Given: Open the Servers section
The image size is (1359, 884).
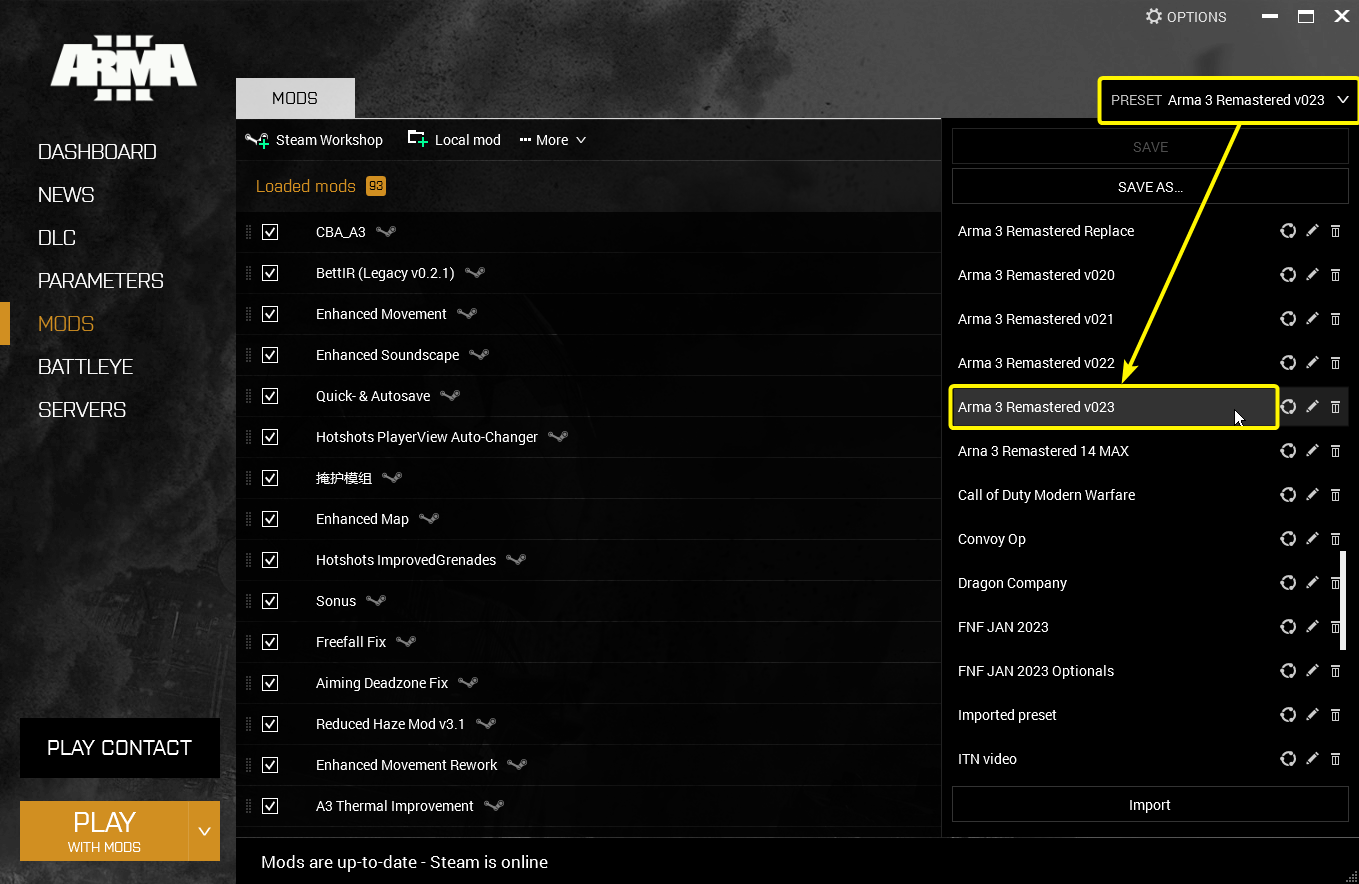Looking at the screenshot, I should pyautogui.click(x=82, y=410).
